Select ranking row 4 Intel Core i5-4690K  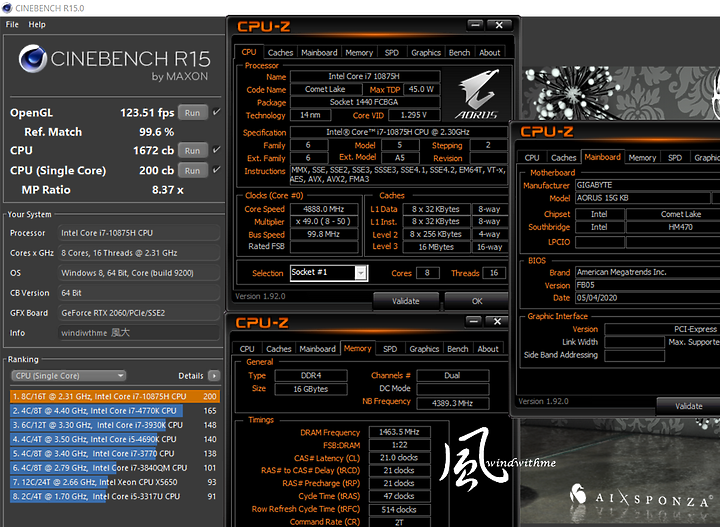115,439
